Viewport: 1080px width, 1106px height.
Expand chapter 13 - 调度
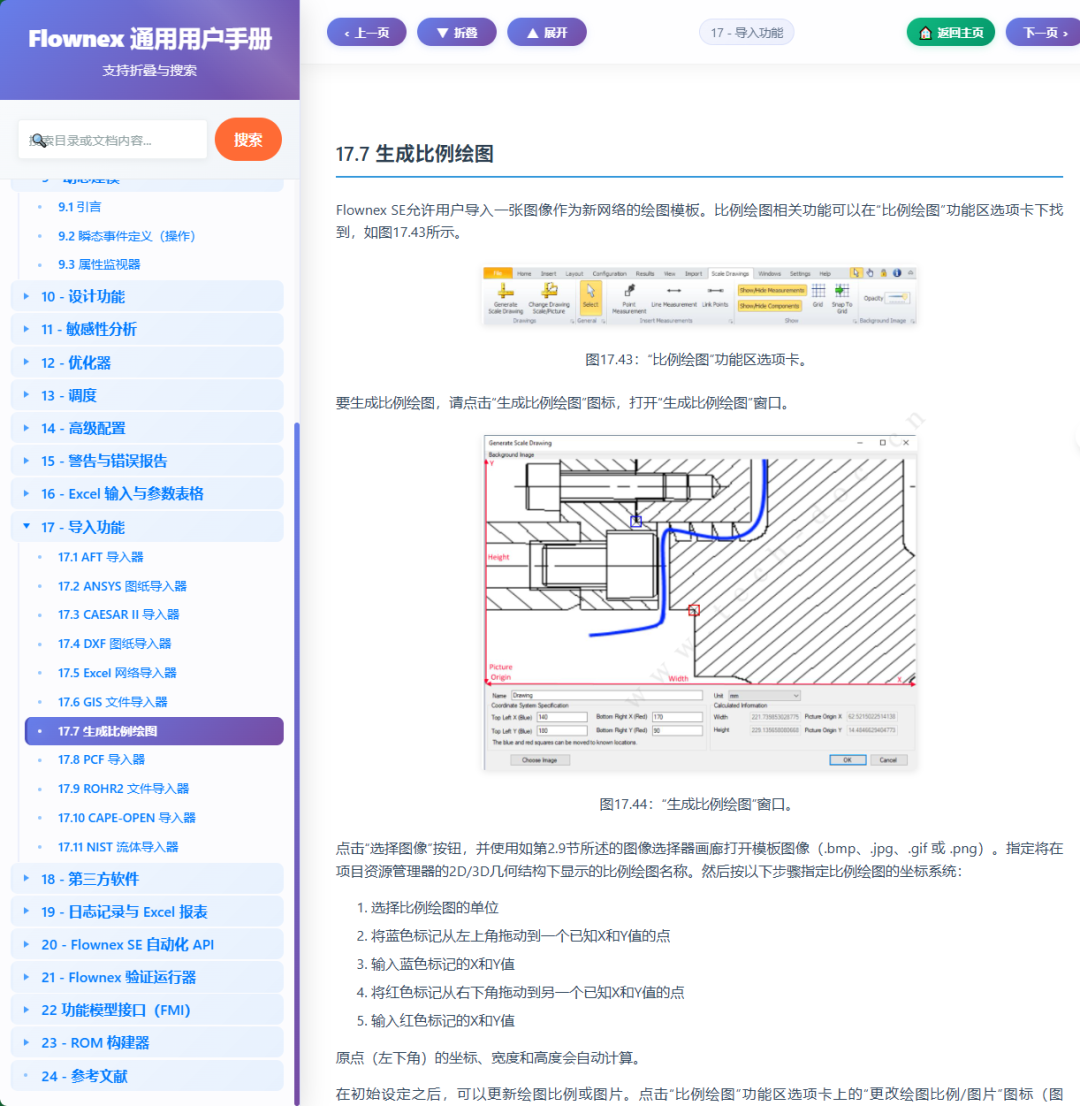(x=147, y=395)
